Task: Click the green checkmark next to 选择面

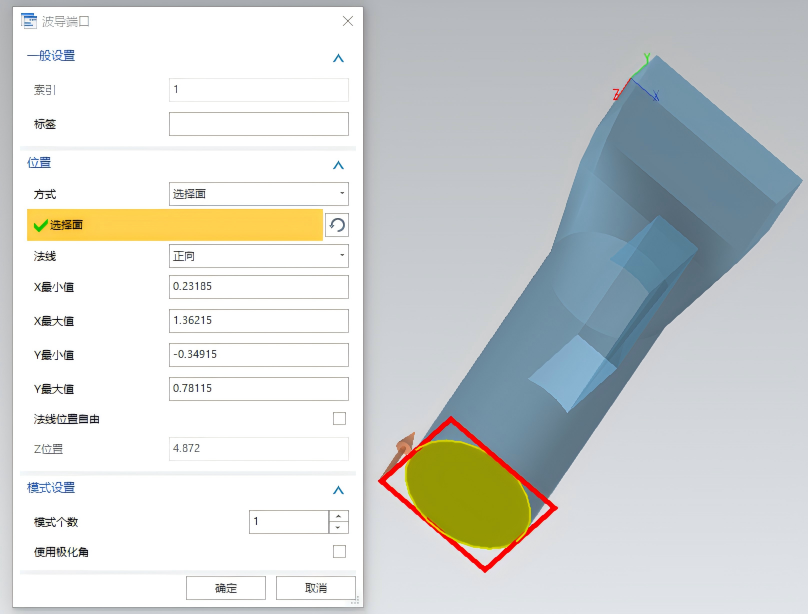Action: click(40, 226)
